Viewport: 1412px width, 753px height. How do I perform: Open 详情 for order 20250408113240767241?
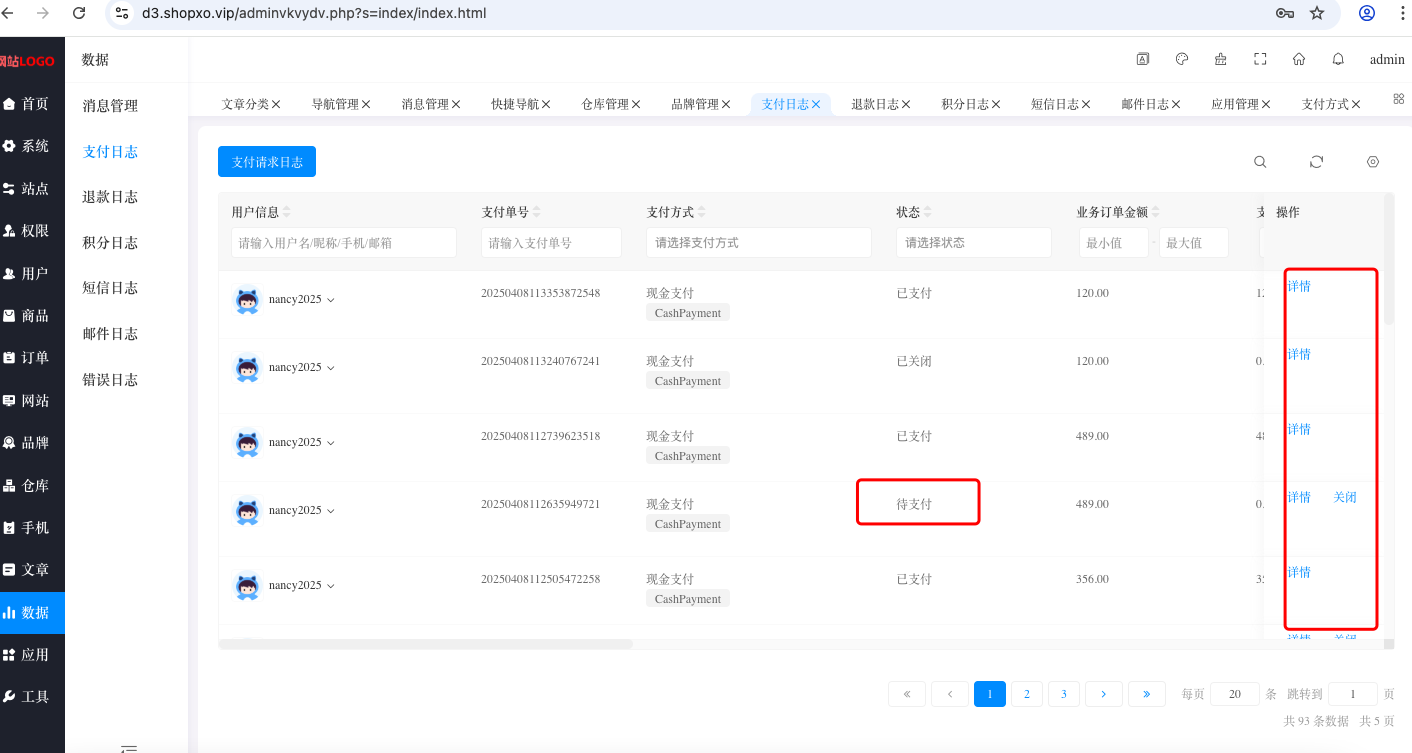coord(1299,354)
